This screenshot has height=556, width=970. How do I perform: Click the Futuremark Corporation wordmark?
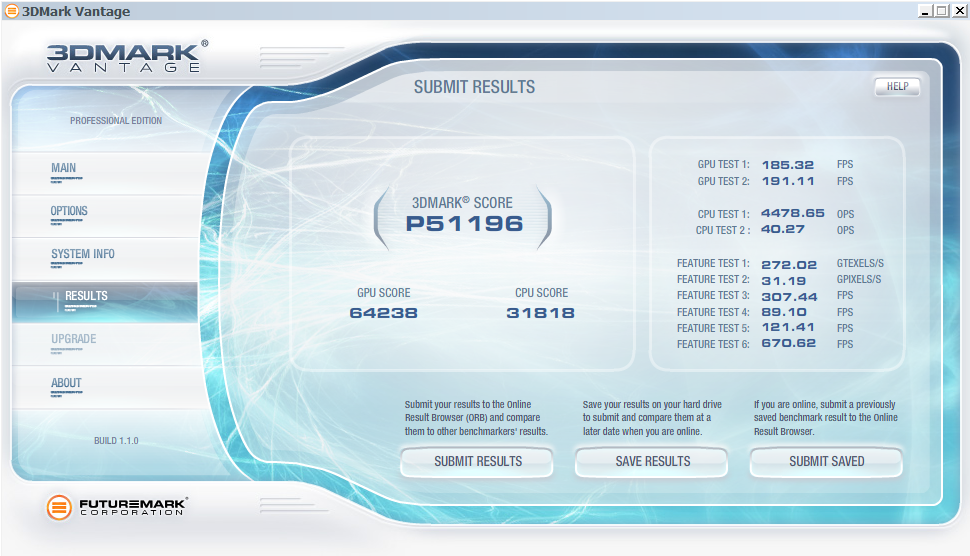click(132, 508)
